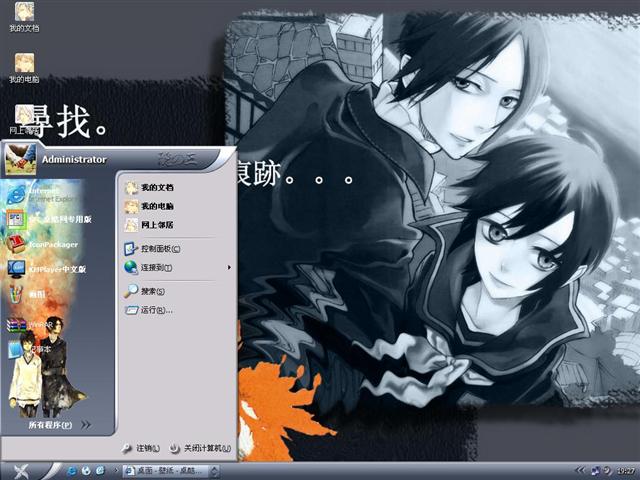Open the 我的电脑 desktop icon
The width and height of the screenshot is (640, 480).
(24, 68)
